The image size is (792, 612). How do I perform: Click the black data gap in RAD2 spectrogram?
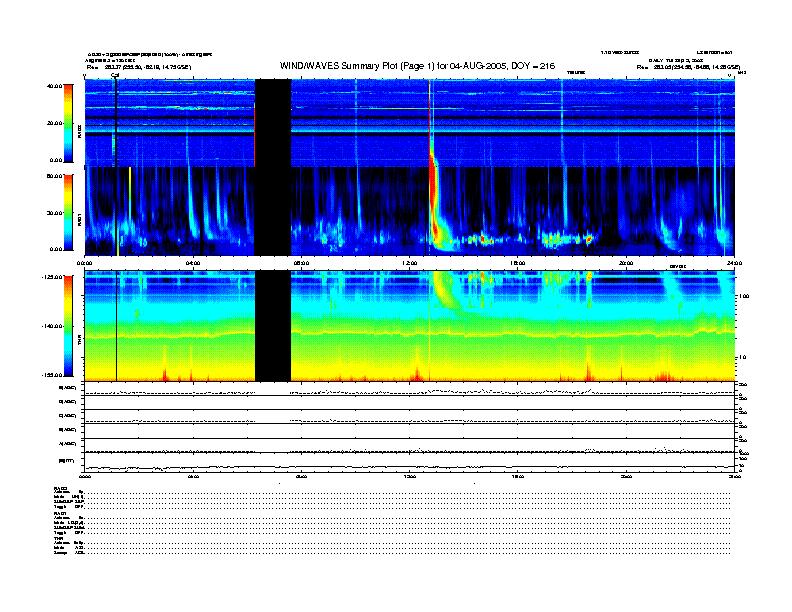(273, 123)
